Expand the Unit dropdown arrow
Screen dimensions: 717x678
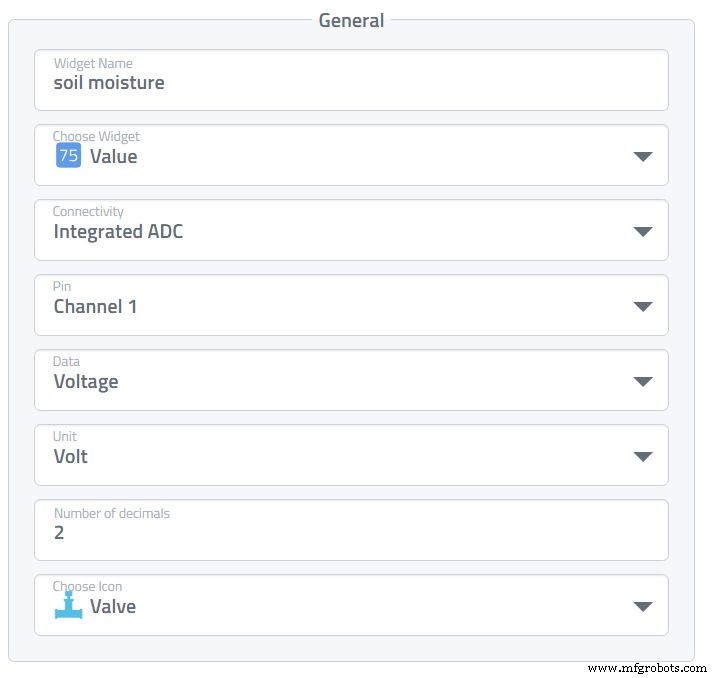coord(643,457)
